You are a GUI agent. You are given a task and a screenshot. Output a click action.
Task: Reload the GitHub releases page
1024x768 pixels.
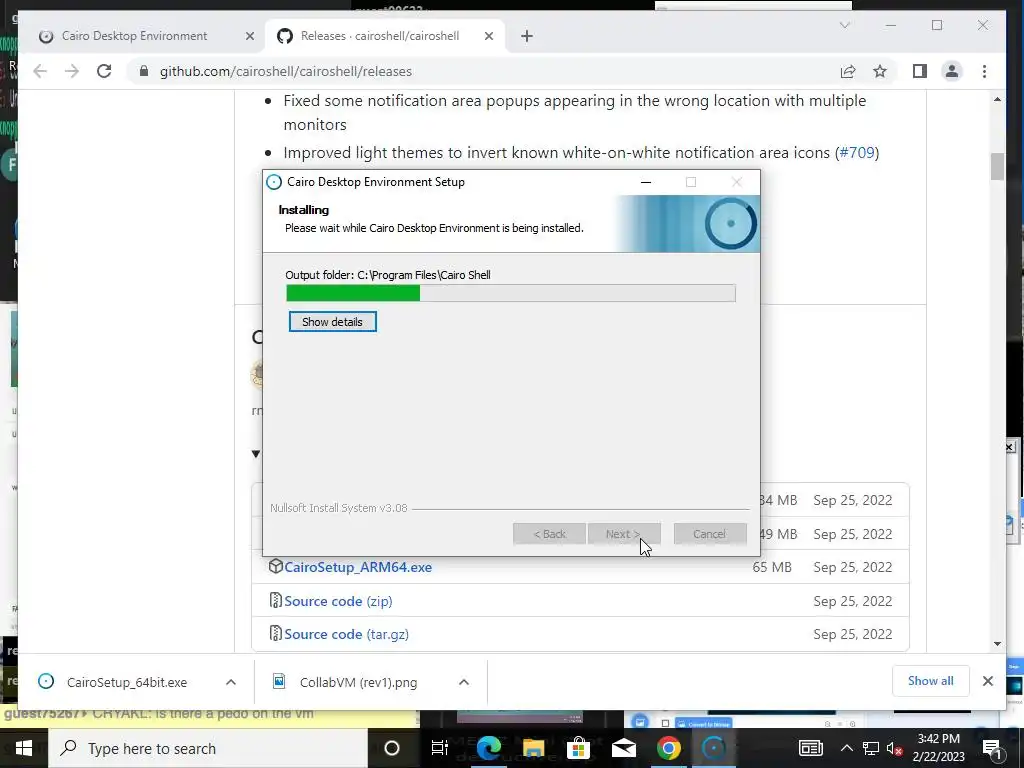[x=104, y=71]
